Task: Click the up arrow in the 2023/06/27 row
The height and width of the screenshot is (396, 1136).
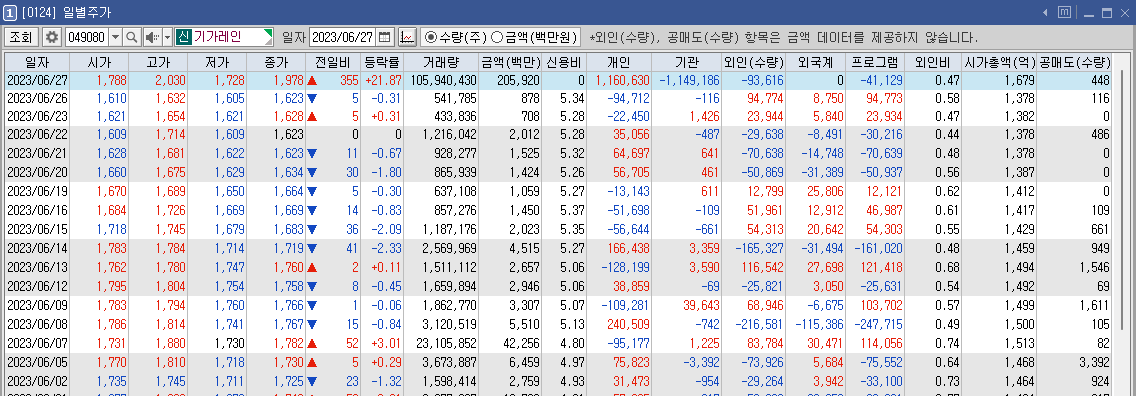Action: pyautogui.click(x=312, y=80)
